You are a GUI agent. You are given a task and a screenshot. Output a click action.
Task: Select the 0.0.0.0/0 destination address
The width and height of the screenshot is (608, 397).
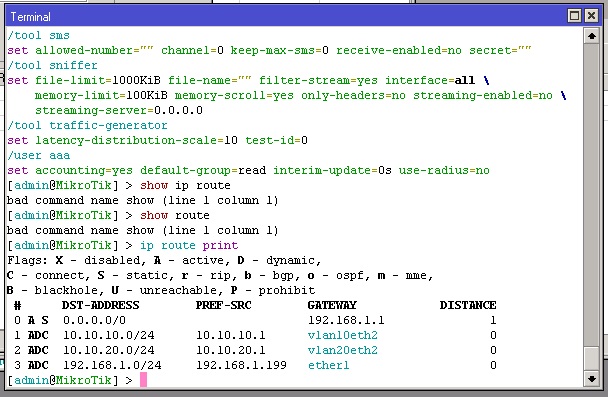click(95, 320)
